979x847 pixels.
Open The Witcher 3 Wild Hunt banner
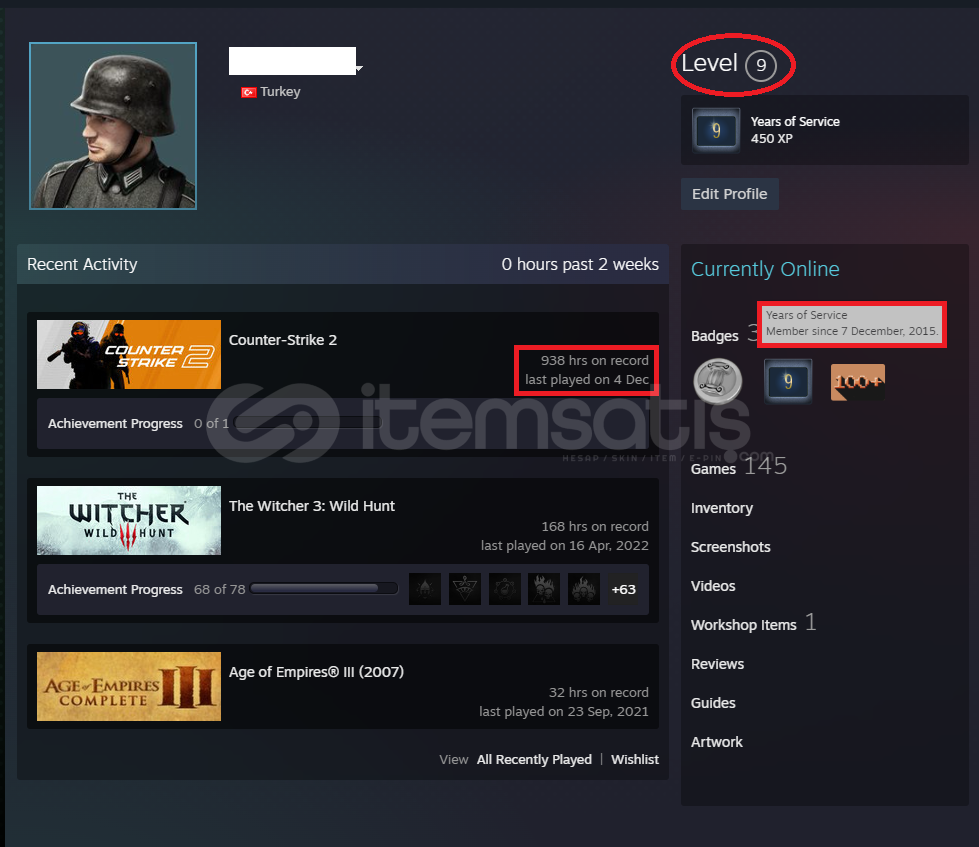(129, 521)
